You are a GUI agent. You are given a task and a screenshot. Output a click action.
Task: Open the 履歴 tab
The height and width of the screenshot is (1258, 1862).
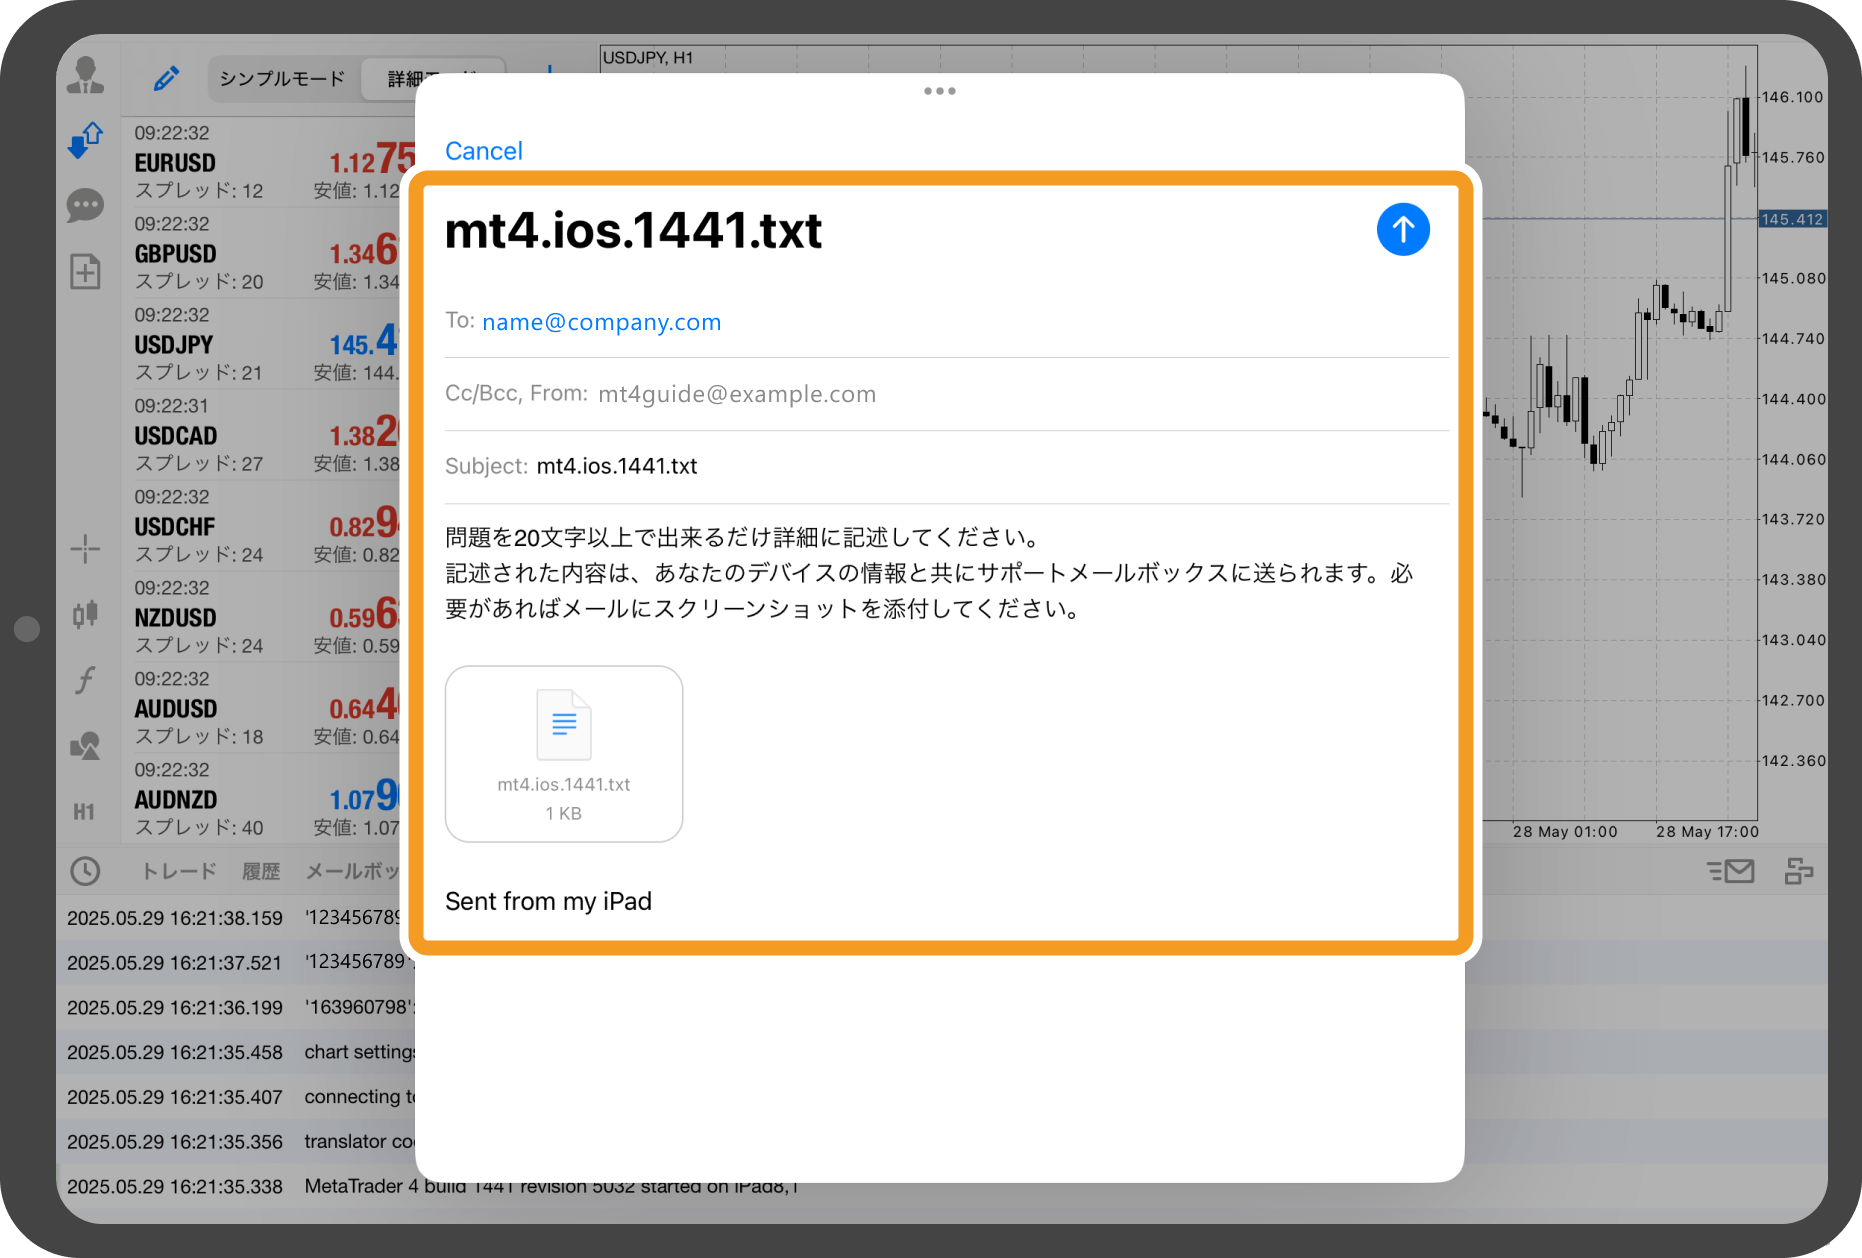click(x=261, y=871)
